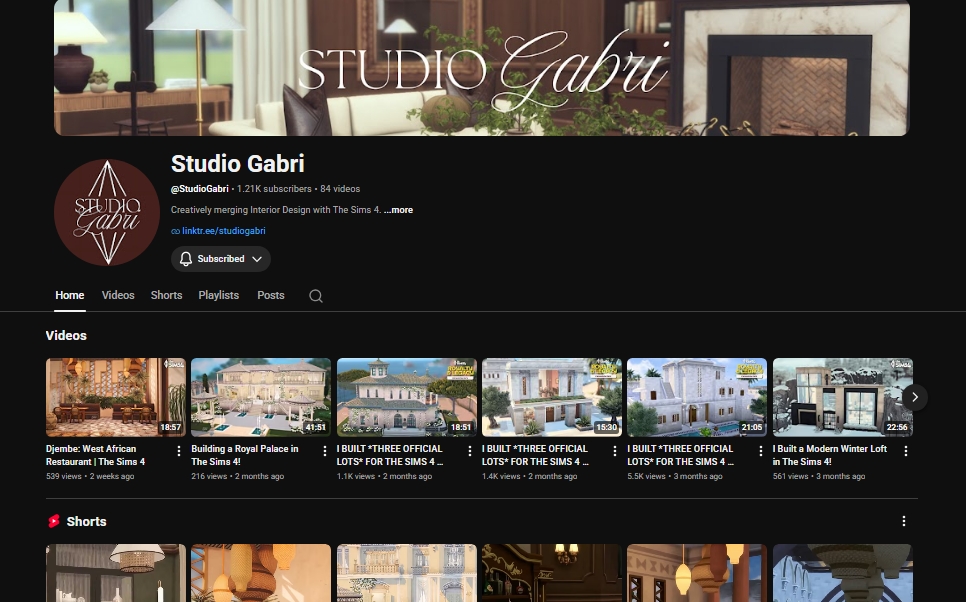Screen dimensions: 966x602
Task: Click the red Shorts logo icon
Action: point(54,521)
